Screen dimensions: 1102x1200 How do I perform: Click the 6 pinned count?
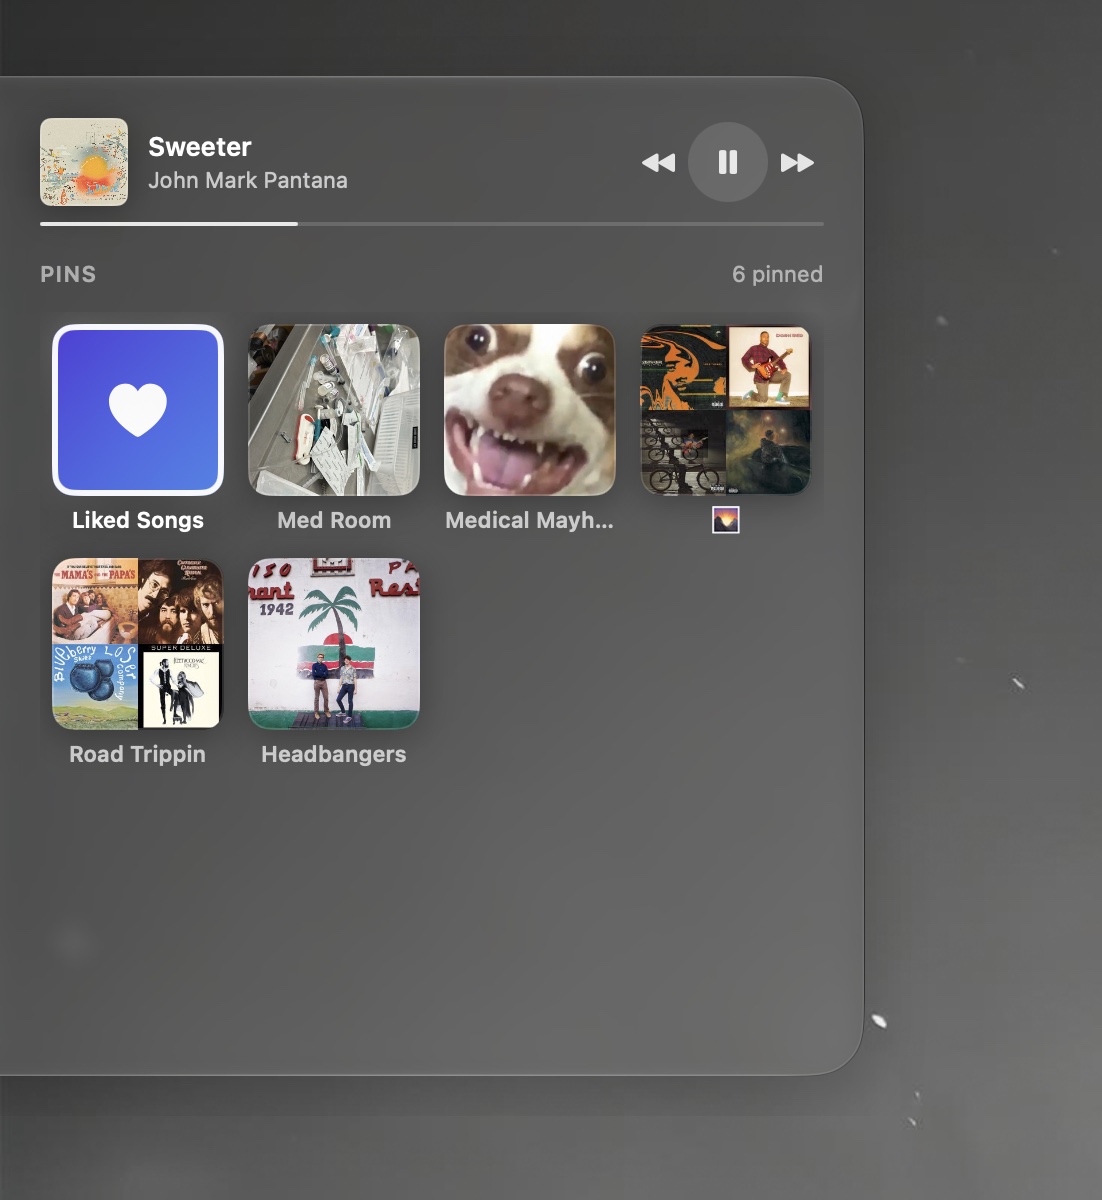(x=777, y=274)
